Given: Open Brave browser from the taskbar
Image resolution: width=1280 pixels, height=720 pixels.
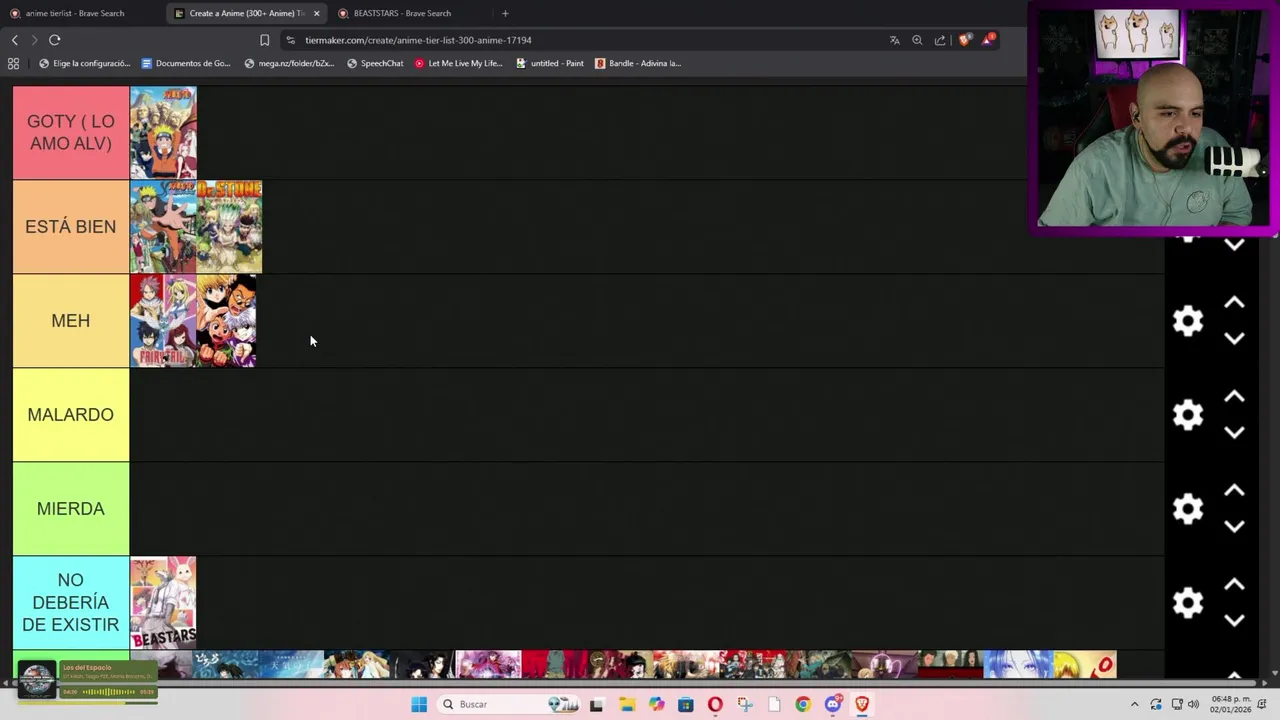Looking at the screenshot, I should click(862, 704).
